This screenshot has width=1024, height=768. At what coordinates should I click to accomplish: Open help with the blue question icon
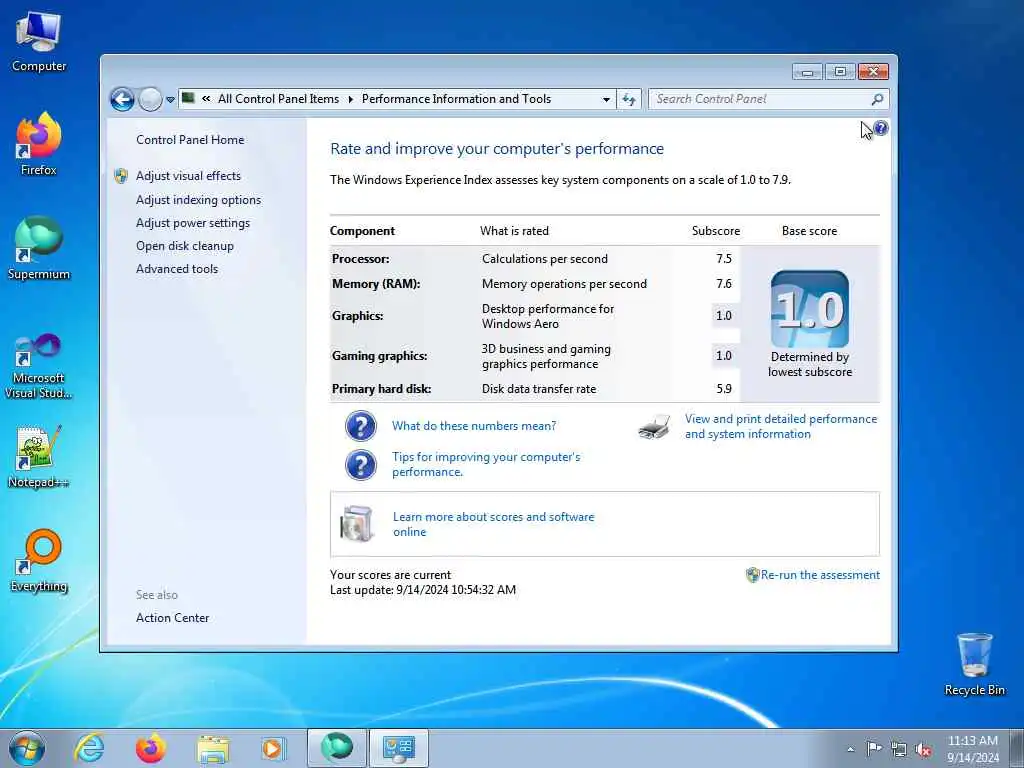(880, 128)
